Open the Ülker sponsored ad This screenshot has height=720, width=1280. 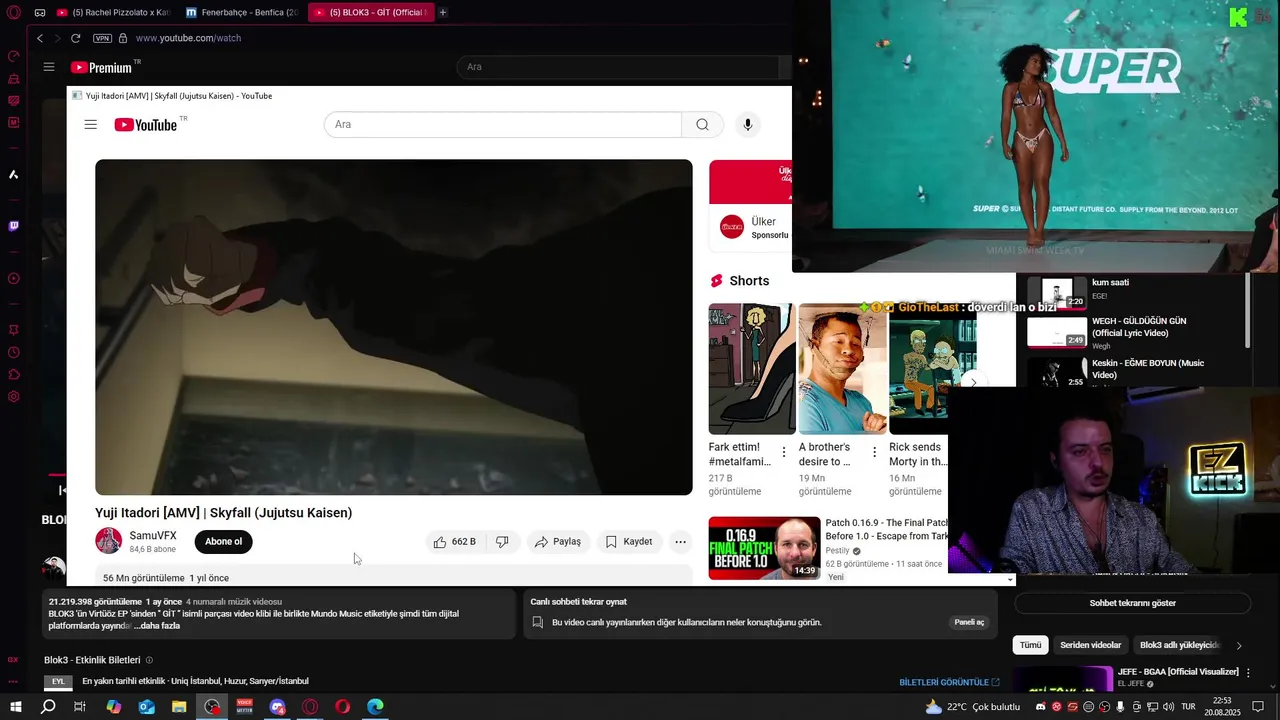click(750, 205)
